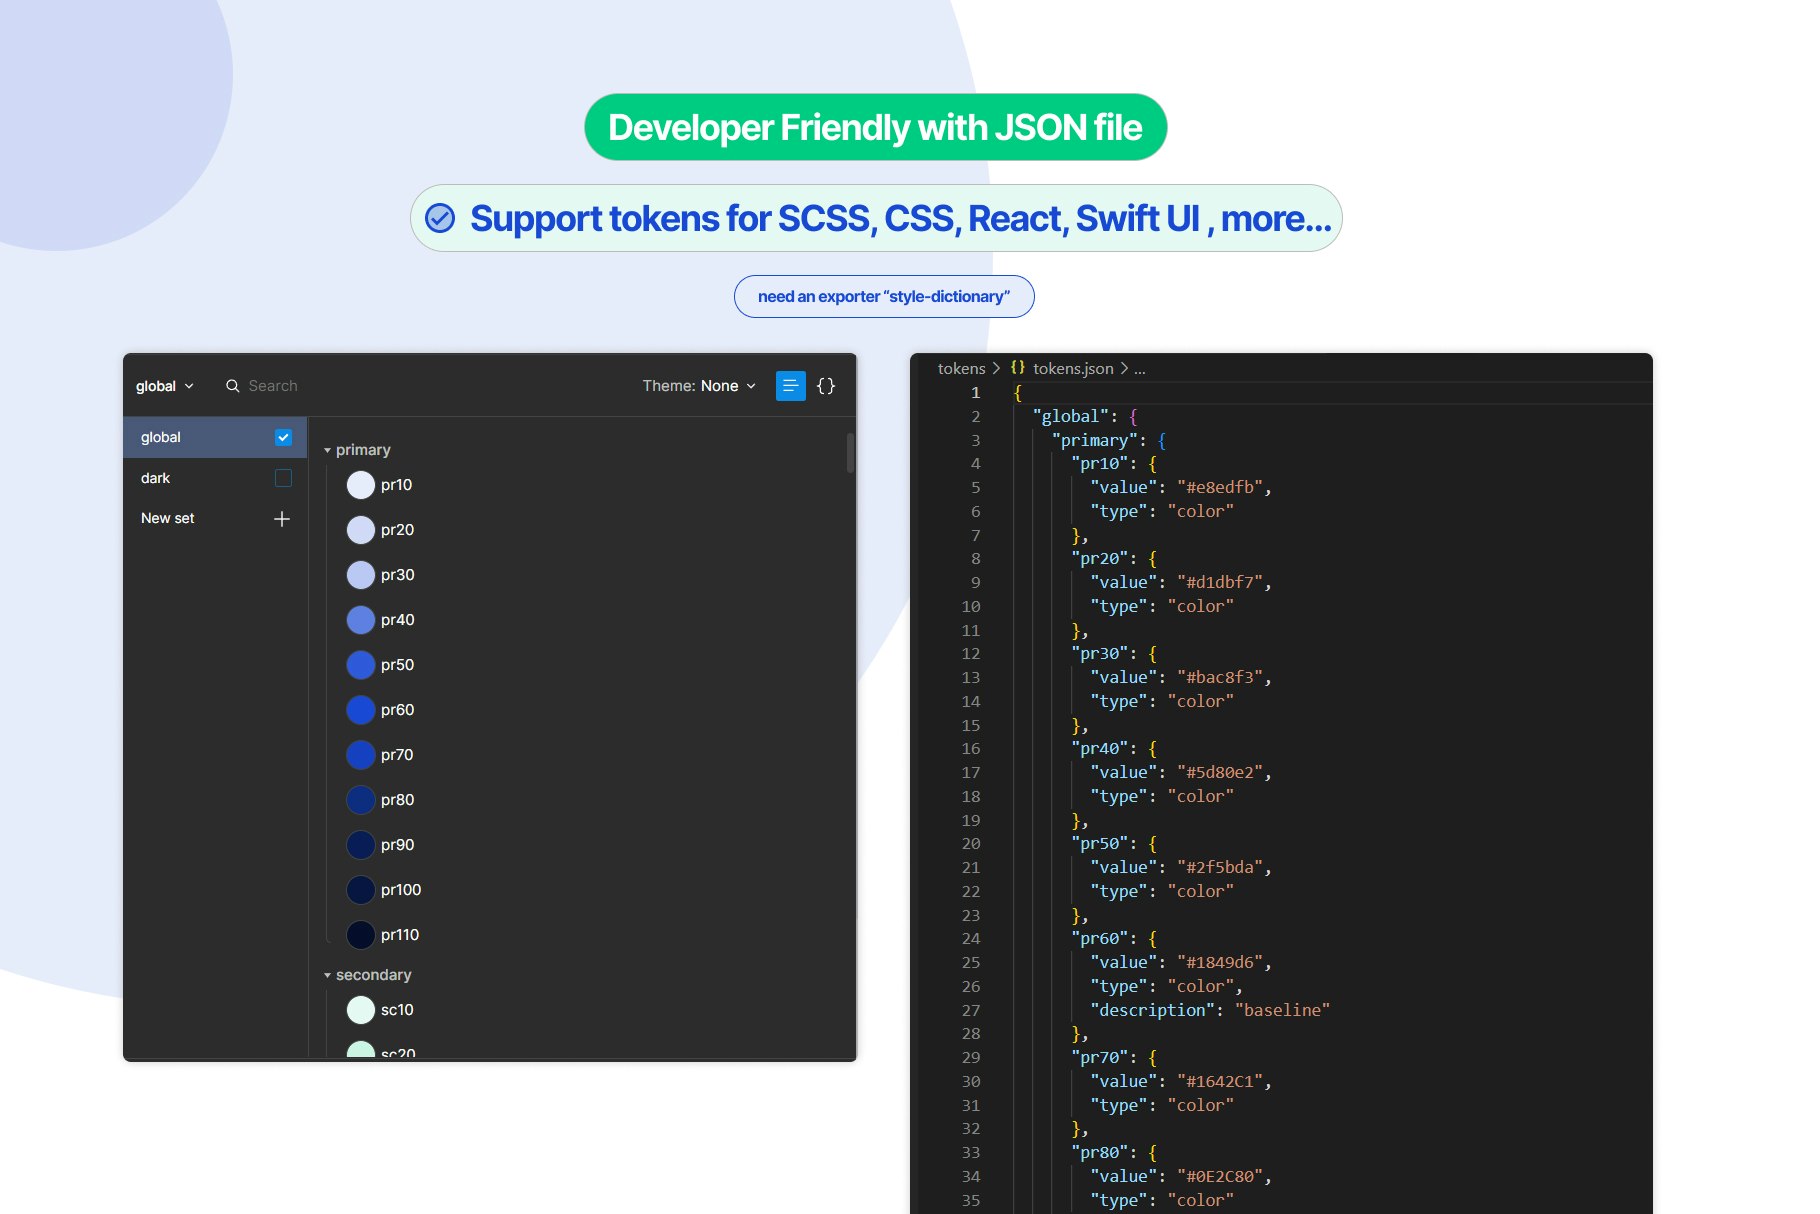Collapse the secondary token group
The width and height of the screenshot is (1820, 1214).
(x=327, y=976)
